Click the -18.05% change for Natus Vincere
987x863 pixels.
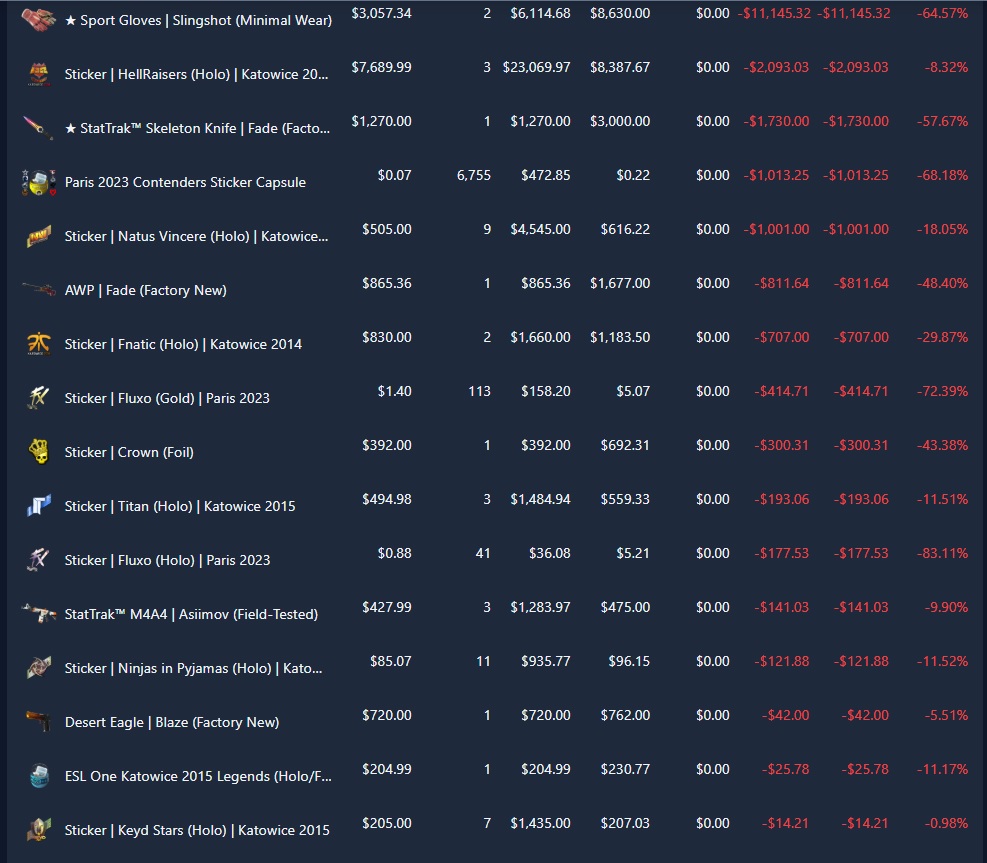coord(942,230)
